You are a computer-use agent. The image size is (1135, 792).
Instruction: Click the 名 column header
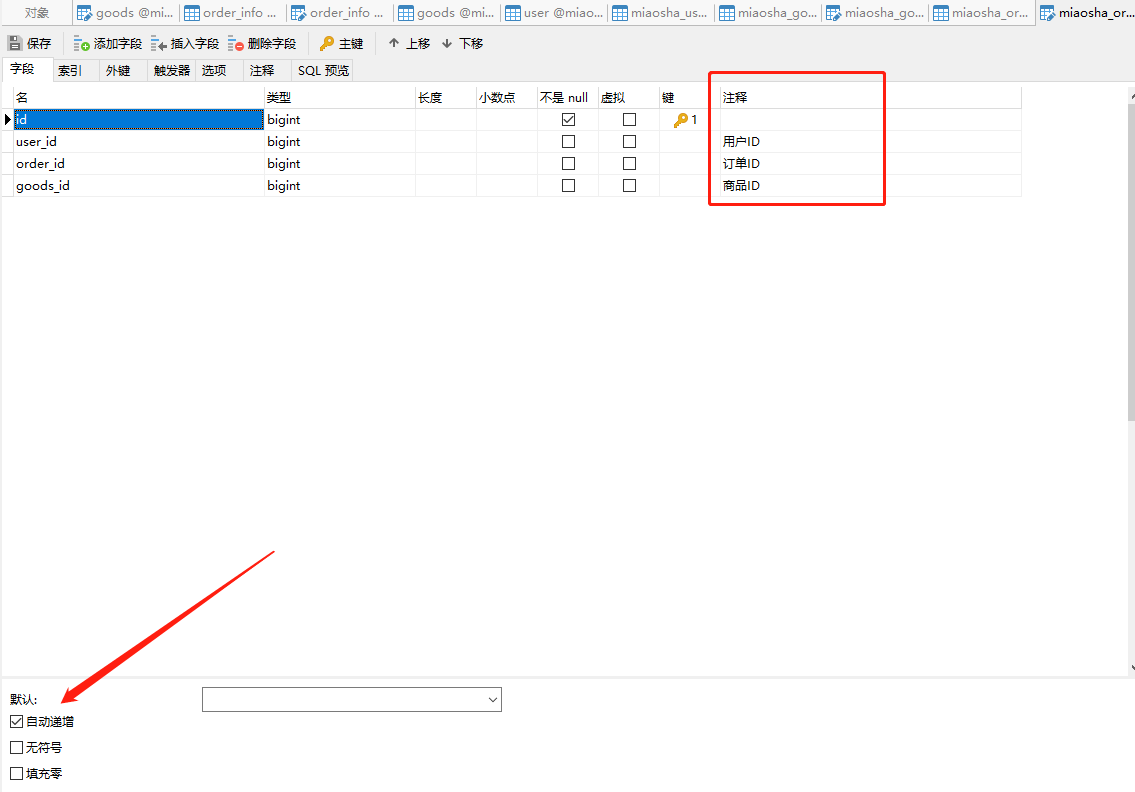click(139, 98)
